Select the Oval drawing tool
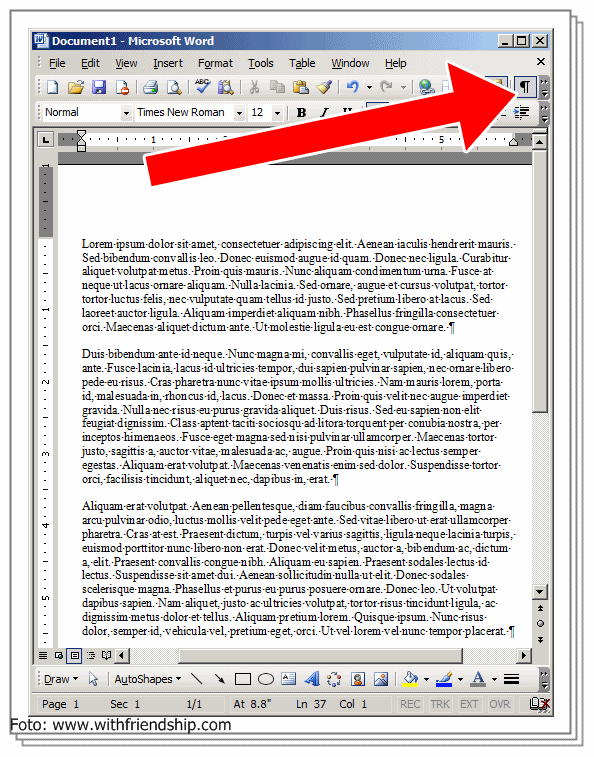The width and height of the screenshot is (594, 757). [x=266, y=679]
